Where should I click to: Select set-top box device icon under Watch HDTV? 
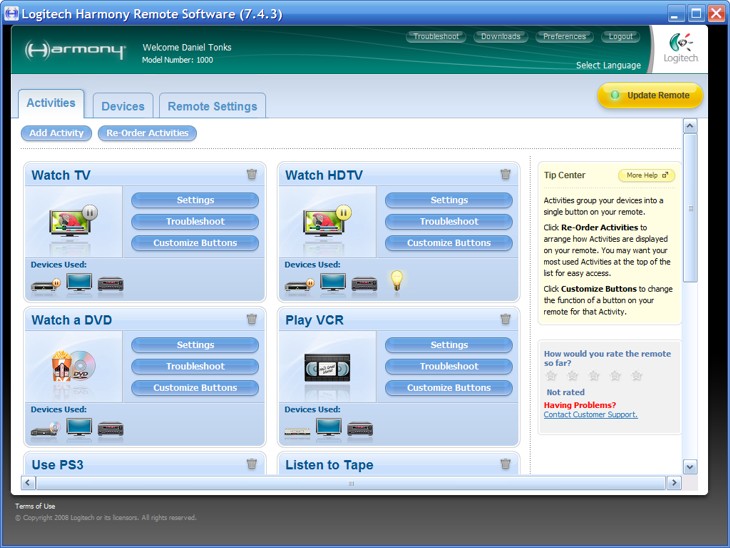coord(299,284)
